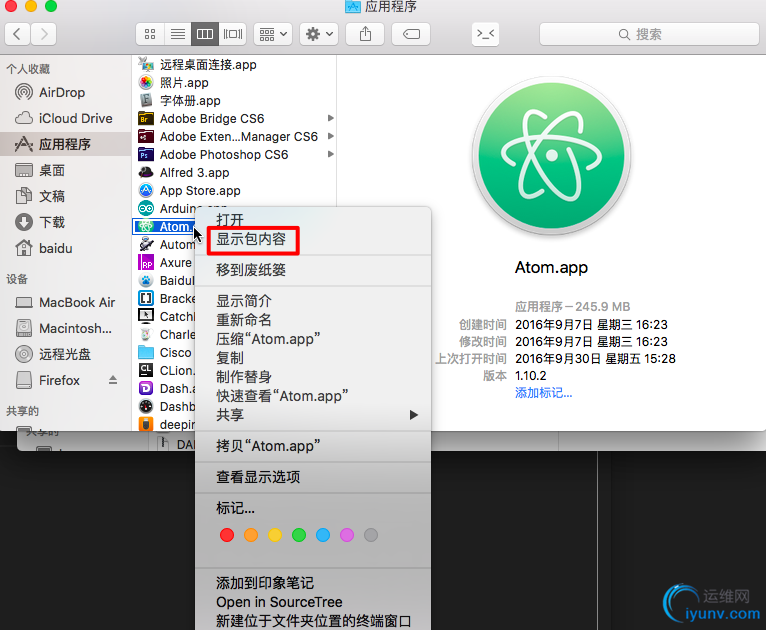
Task: Go forward with the Finder forward arrow
Action: [x=43, y=34]
